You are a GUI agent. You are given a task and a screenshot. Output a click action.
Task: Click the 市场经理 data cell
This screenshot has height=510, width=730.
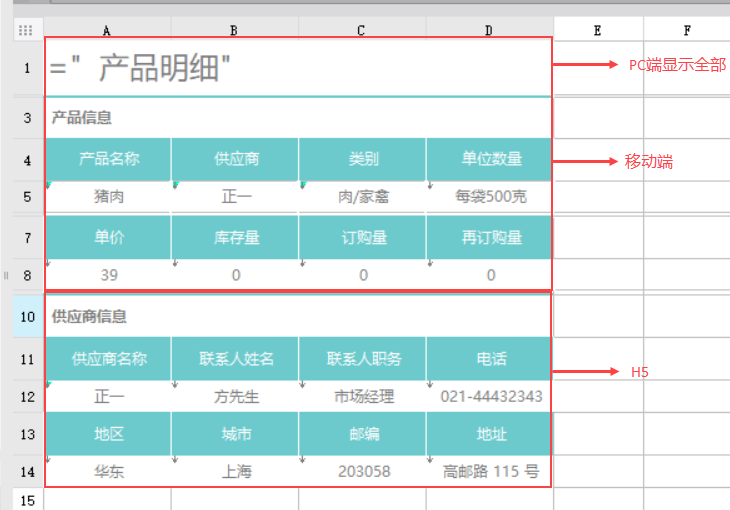(362, 396)
